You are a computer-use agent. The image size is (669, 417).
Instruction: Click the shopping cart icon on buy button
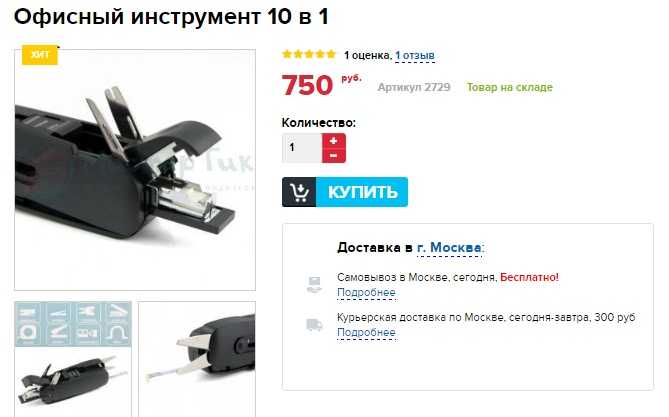[299, 192]
